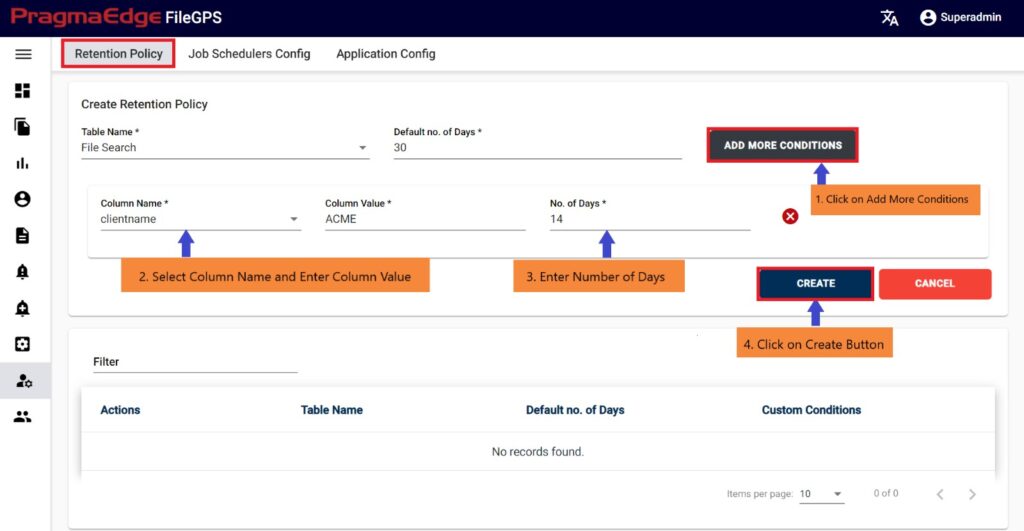This screenshot has width=1024, height=531.
Task: Switch to Application Config tab
Action: click(x=386, y=54)
